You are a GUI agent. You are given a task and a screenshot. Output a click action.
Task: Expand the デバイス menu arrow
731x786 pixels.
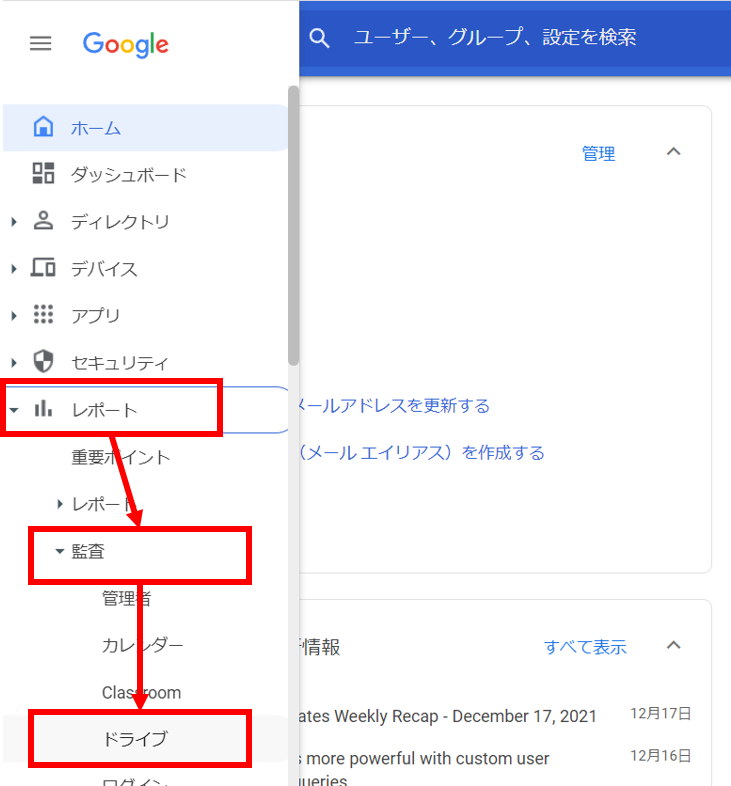click(14, 269)
